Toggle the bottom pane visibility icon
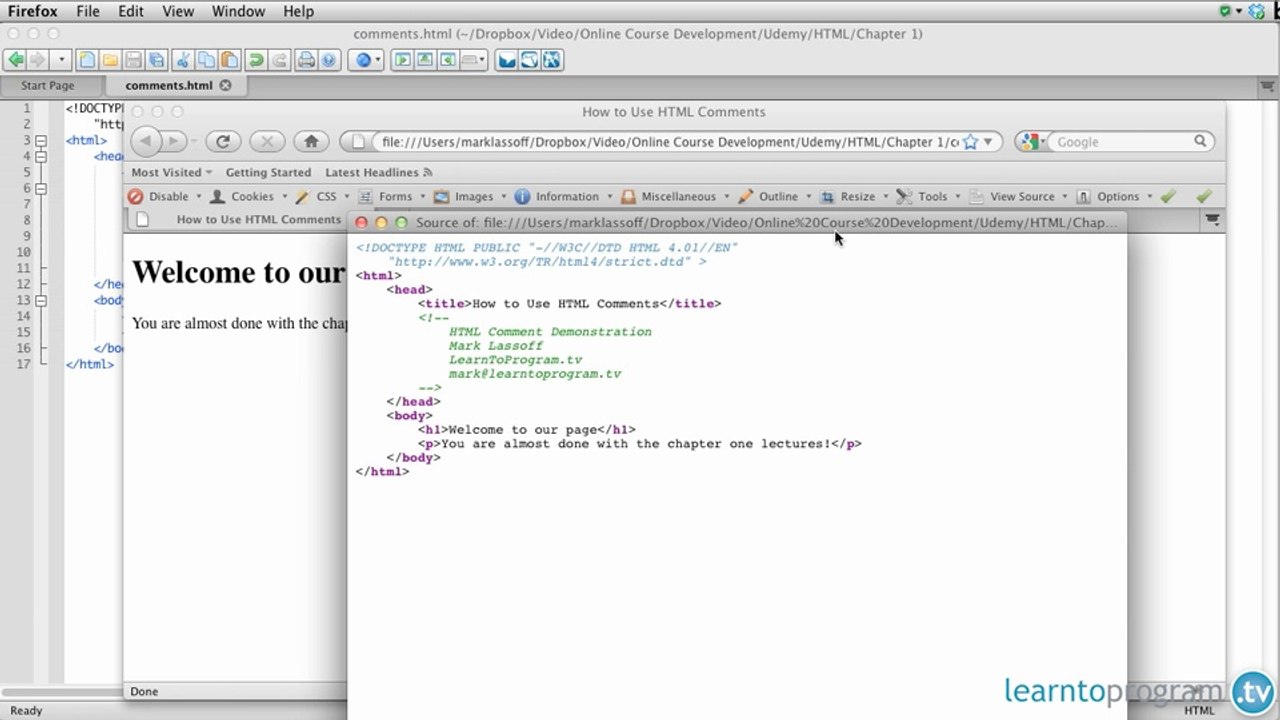The width and height of the screenshot is (1280, 720). [425, 60]
